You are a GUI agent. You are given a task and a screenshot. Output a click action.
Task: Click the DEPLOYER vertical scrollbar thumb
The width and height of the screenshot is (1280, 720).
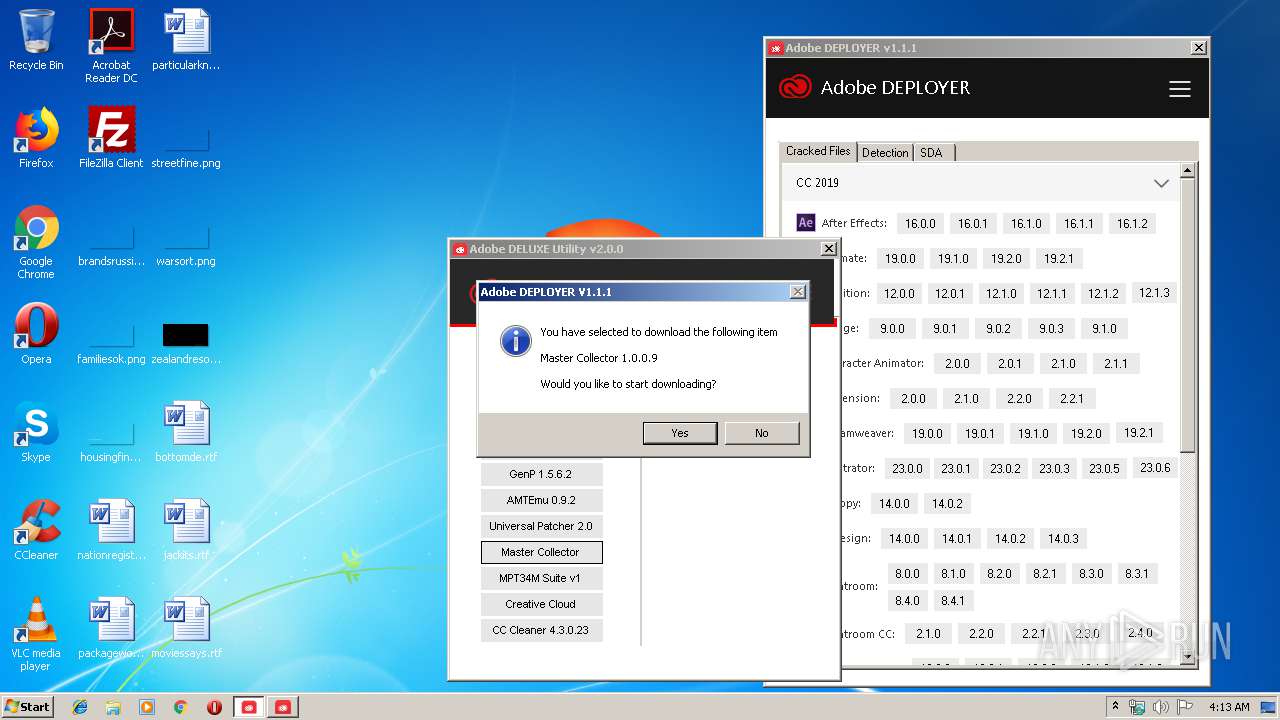(x=1188, y=315)
